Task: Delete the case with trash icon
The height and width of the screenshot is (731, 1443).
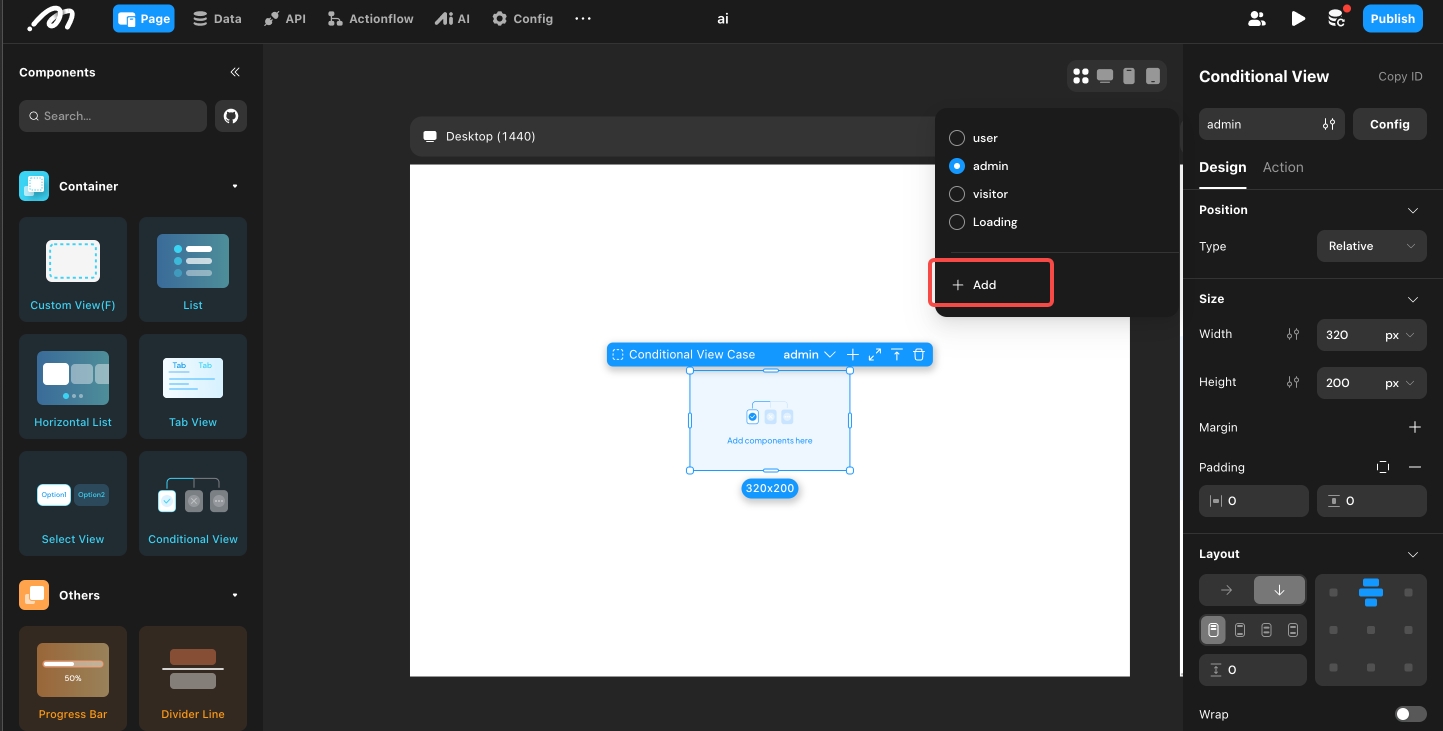Action: click(919, 354)
